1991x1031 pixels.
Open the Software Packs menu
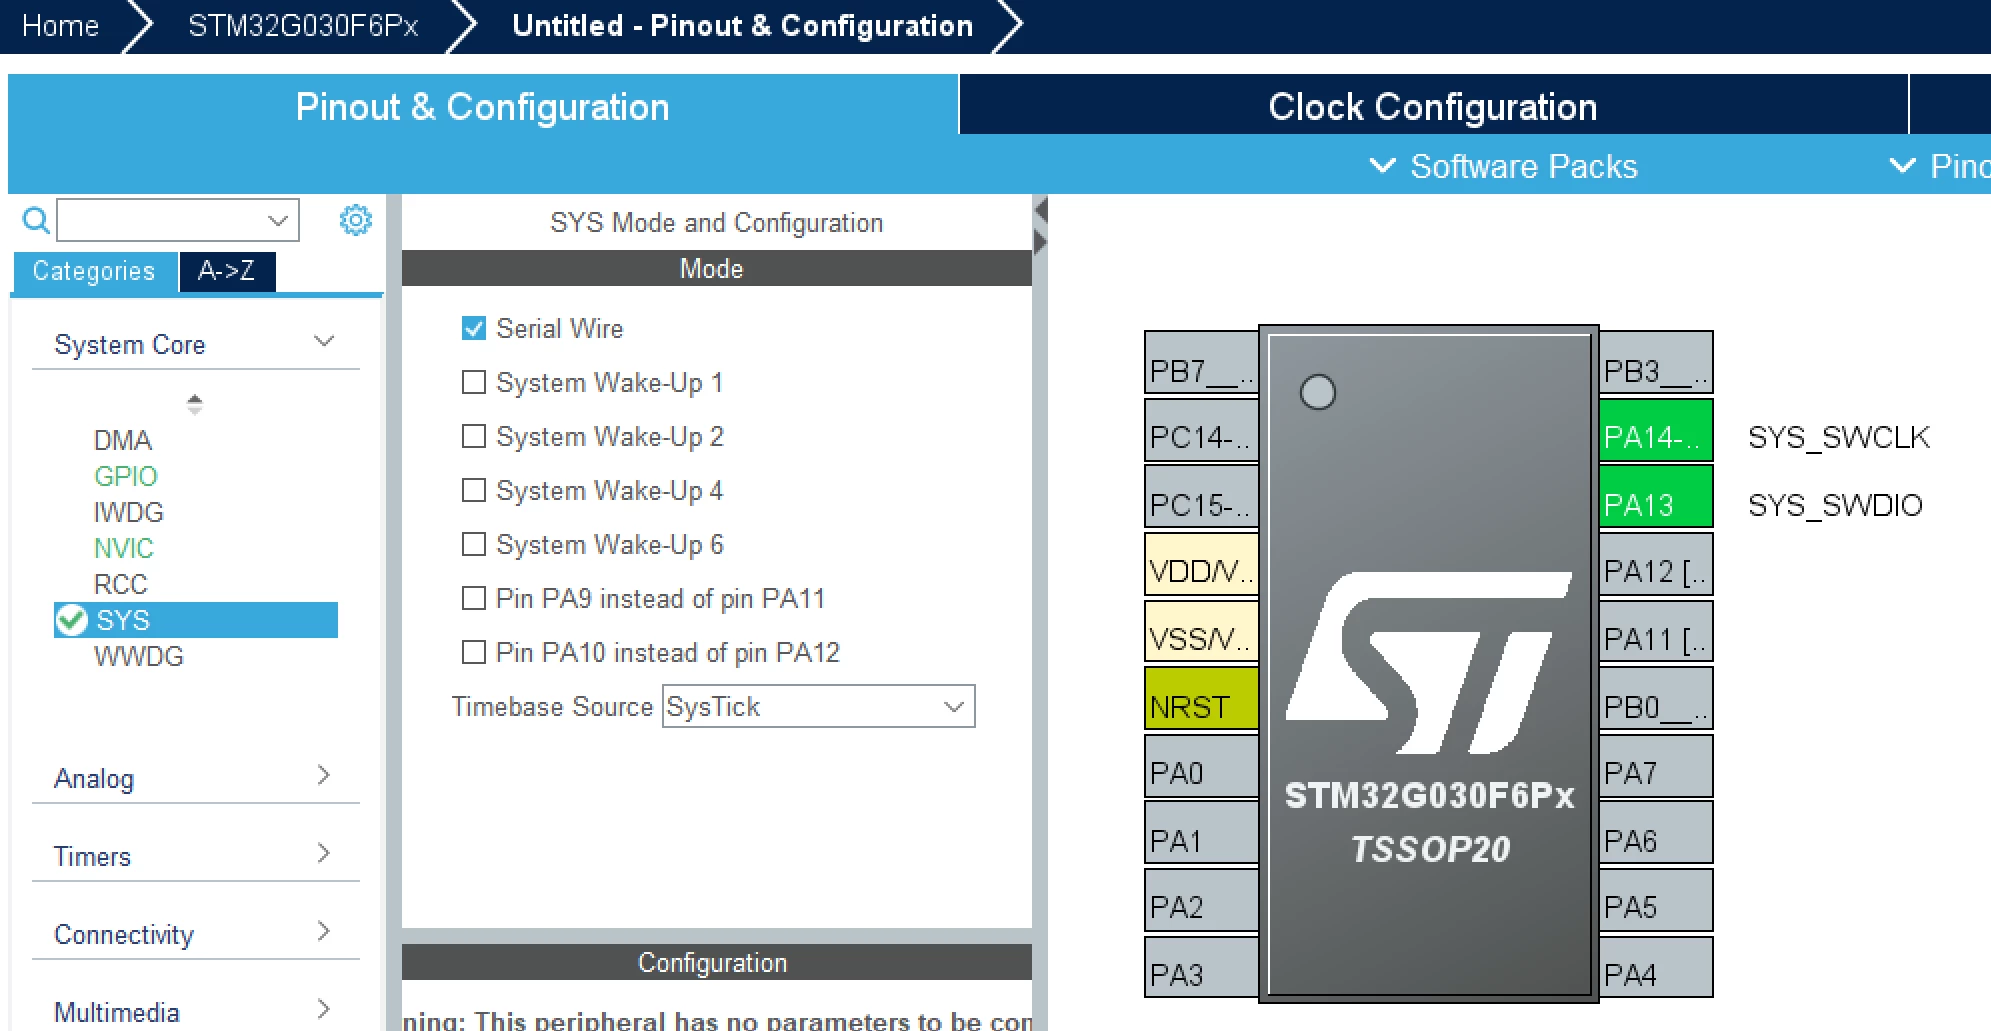click(x=1503, y=166)
